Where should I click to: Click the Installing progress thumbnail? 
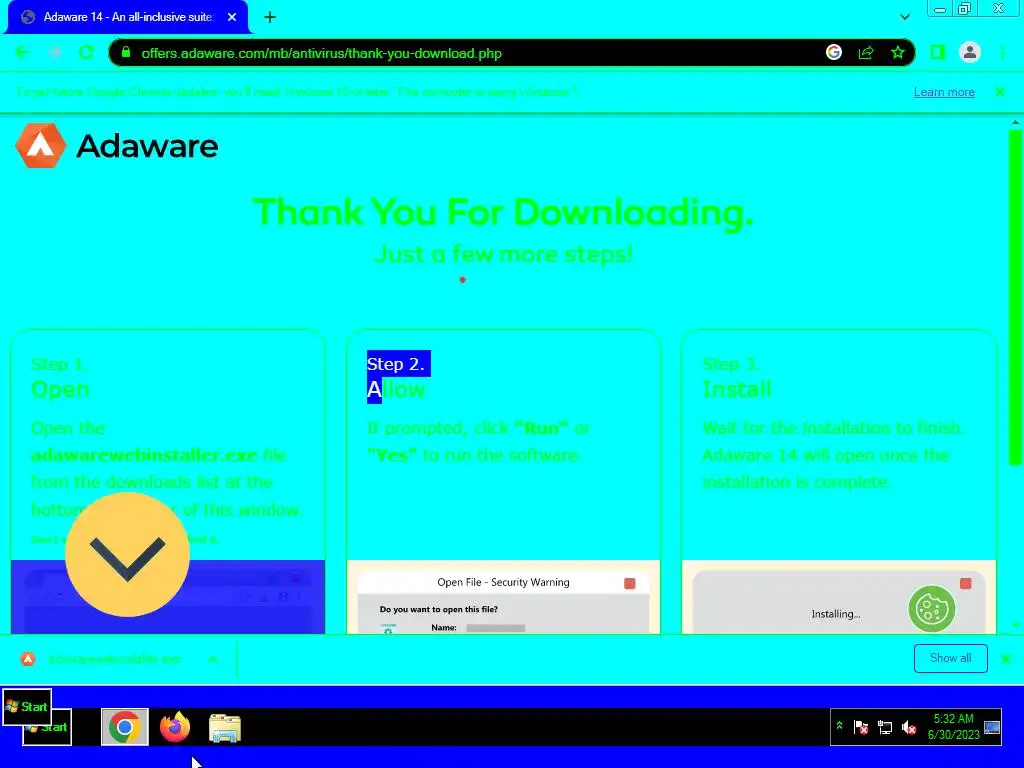(839, 598)
